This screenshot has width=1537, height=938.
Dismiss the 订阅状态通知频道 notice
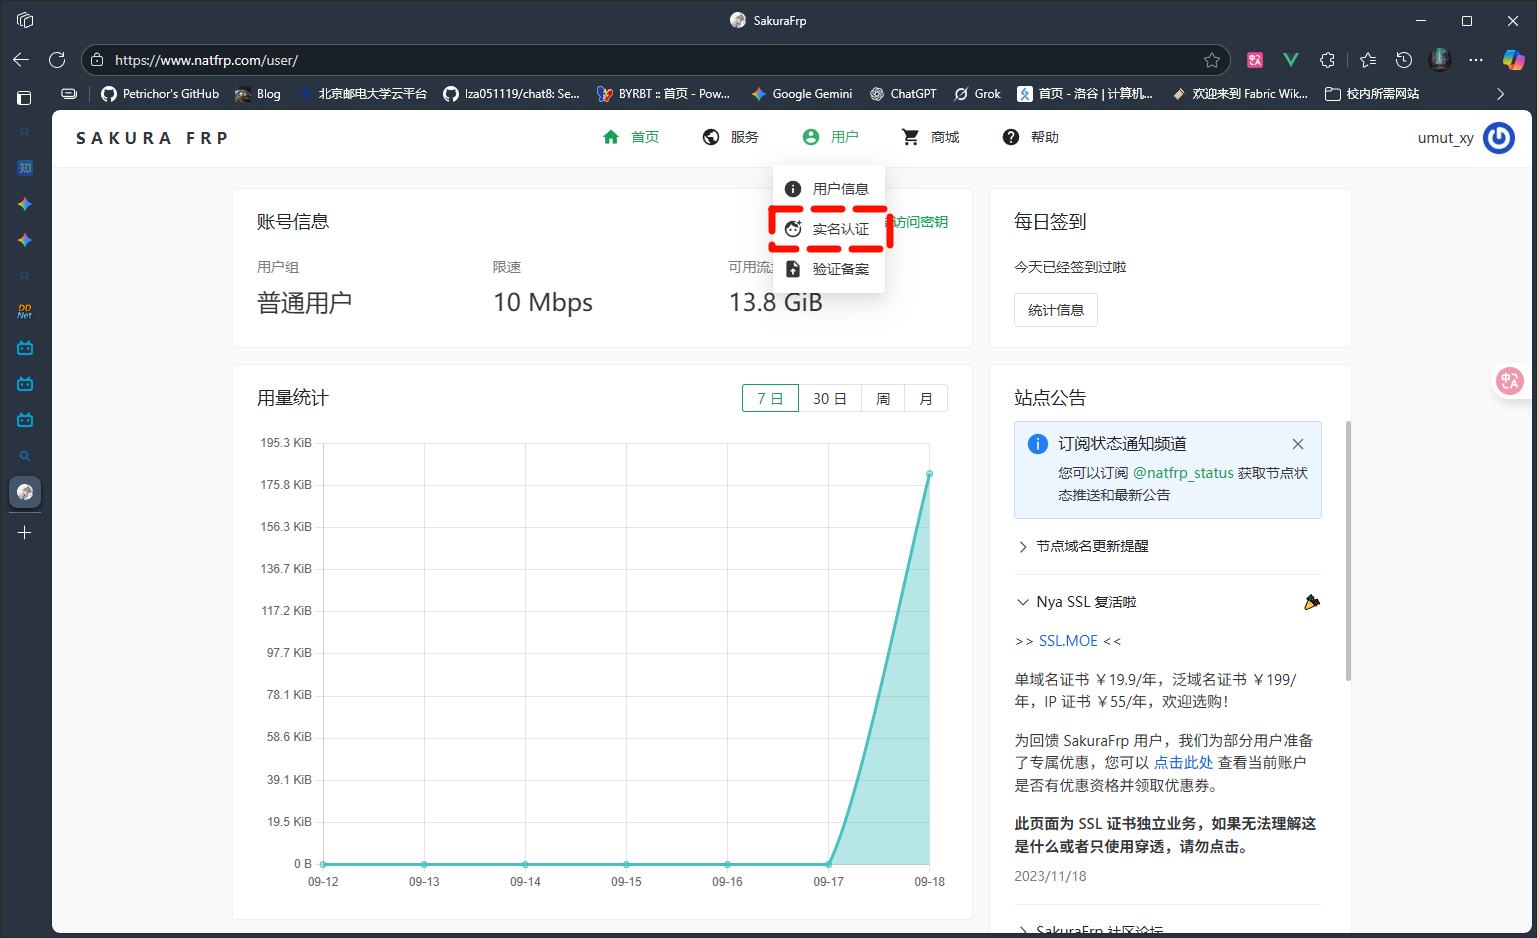point(1298,444)
